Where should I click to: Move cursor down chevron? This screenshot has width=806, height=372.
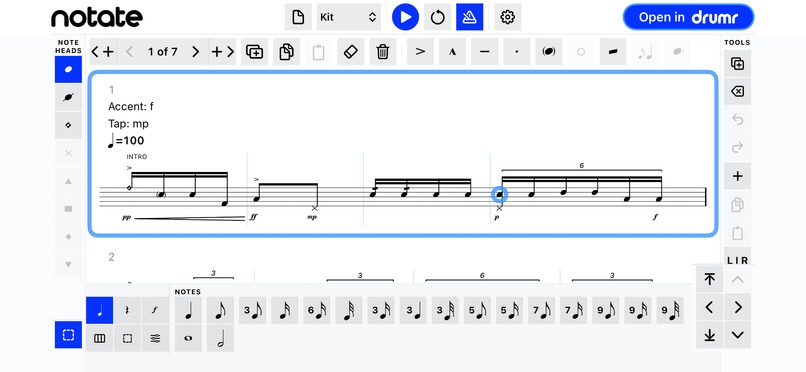pyautogui.click(x=738, y=335)
